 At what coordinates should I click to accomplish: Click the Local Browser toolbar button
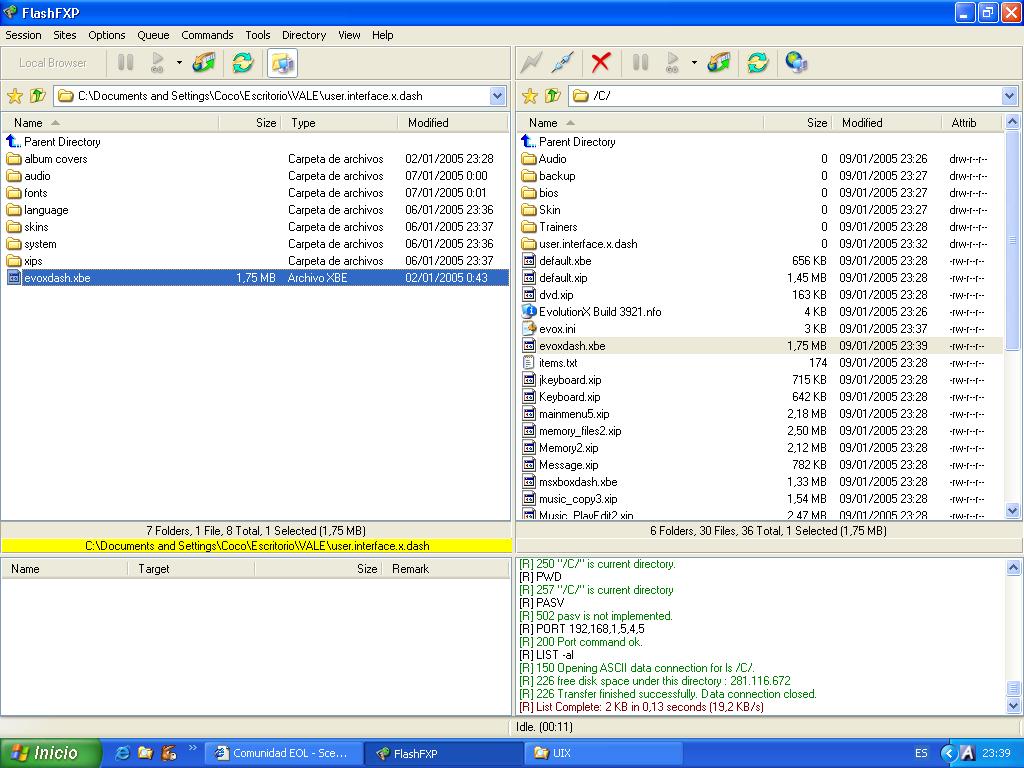pyautogui.click(x=53, y=63)
